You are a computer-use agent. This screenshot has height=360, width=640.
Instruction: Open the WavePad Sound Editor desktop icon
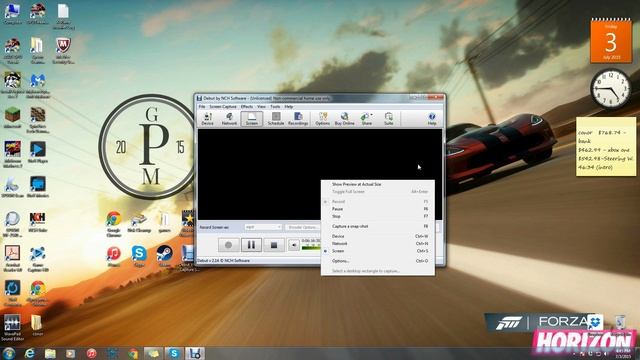[12, 328]
